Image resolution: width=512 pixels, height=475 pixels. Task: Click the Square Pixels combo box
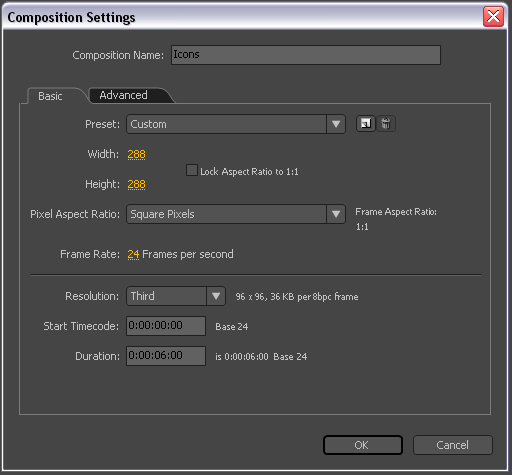(236, 214)
